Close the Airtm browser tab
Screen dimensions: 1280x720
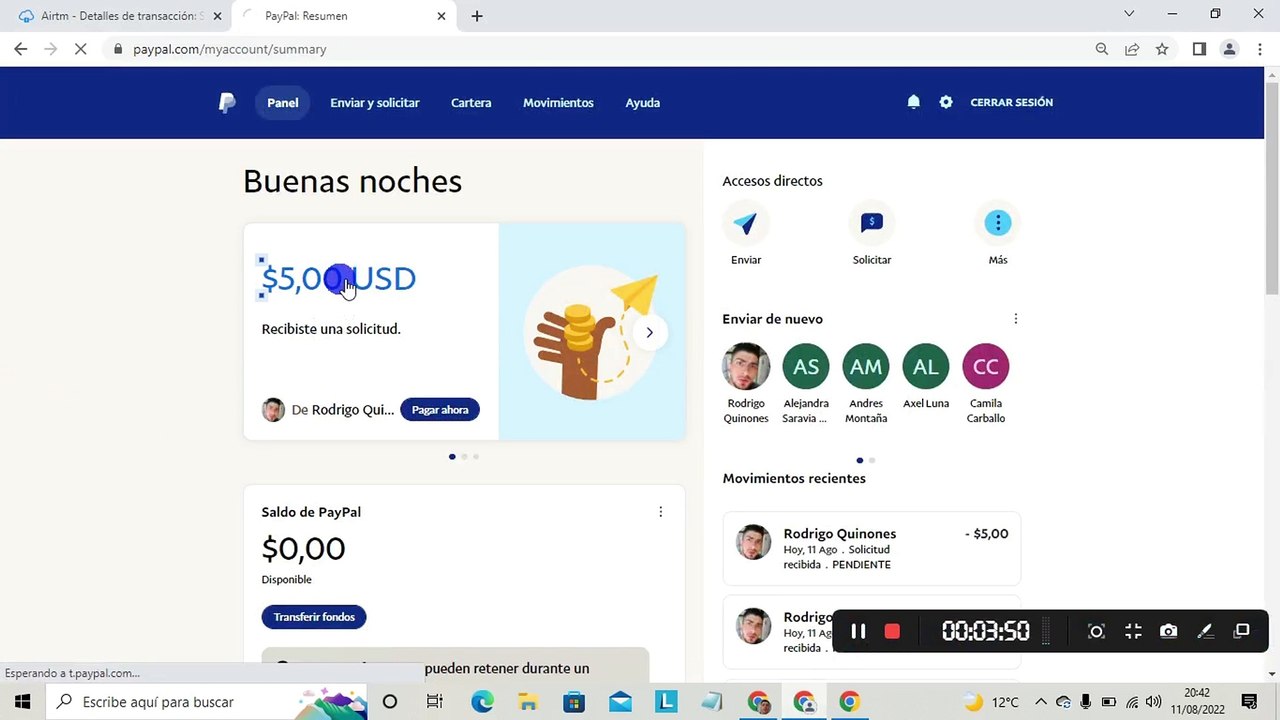click(x=217, y=16)
